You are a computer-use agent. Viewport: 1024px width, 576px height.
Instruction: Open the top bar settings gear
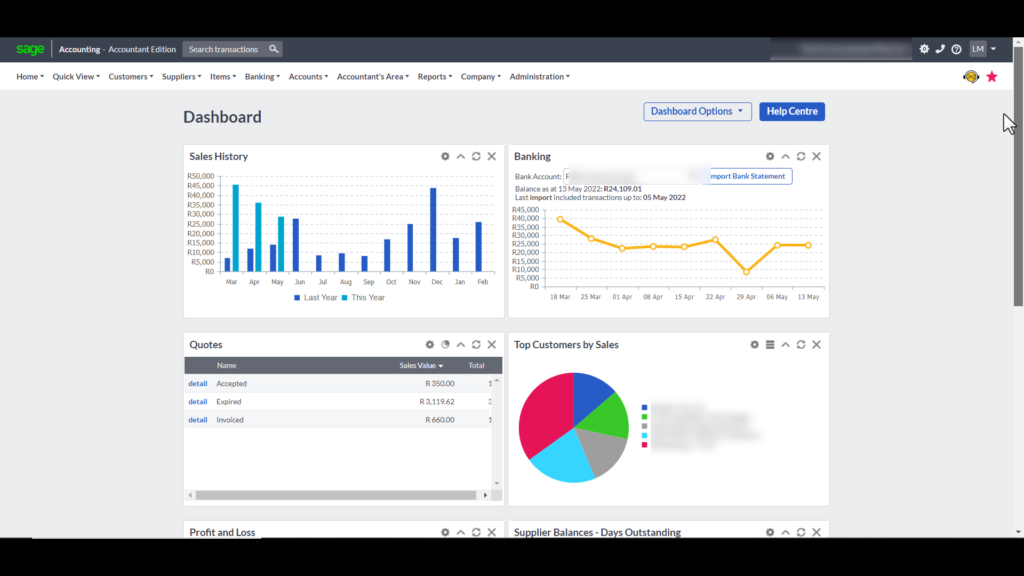pyautogui.click(x=924, y=49)
